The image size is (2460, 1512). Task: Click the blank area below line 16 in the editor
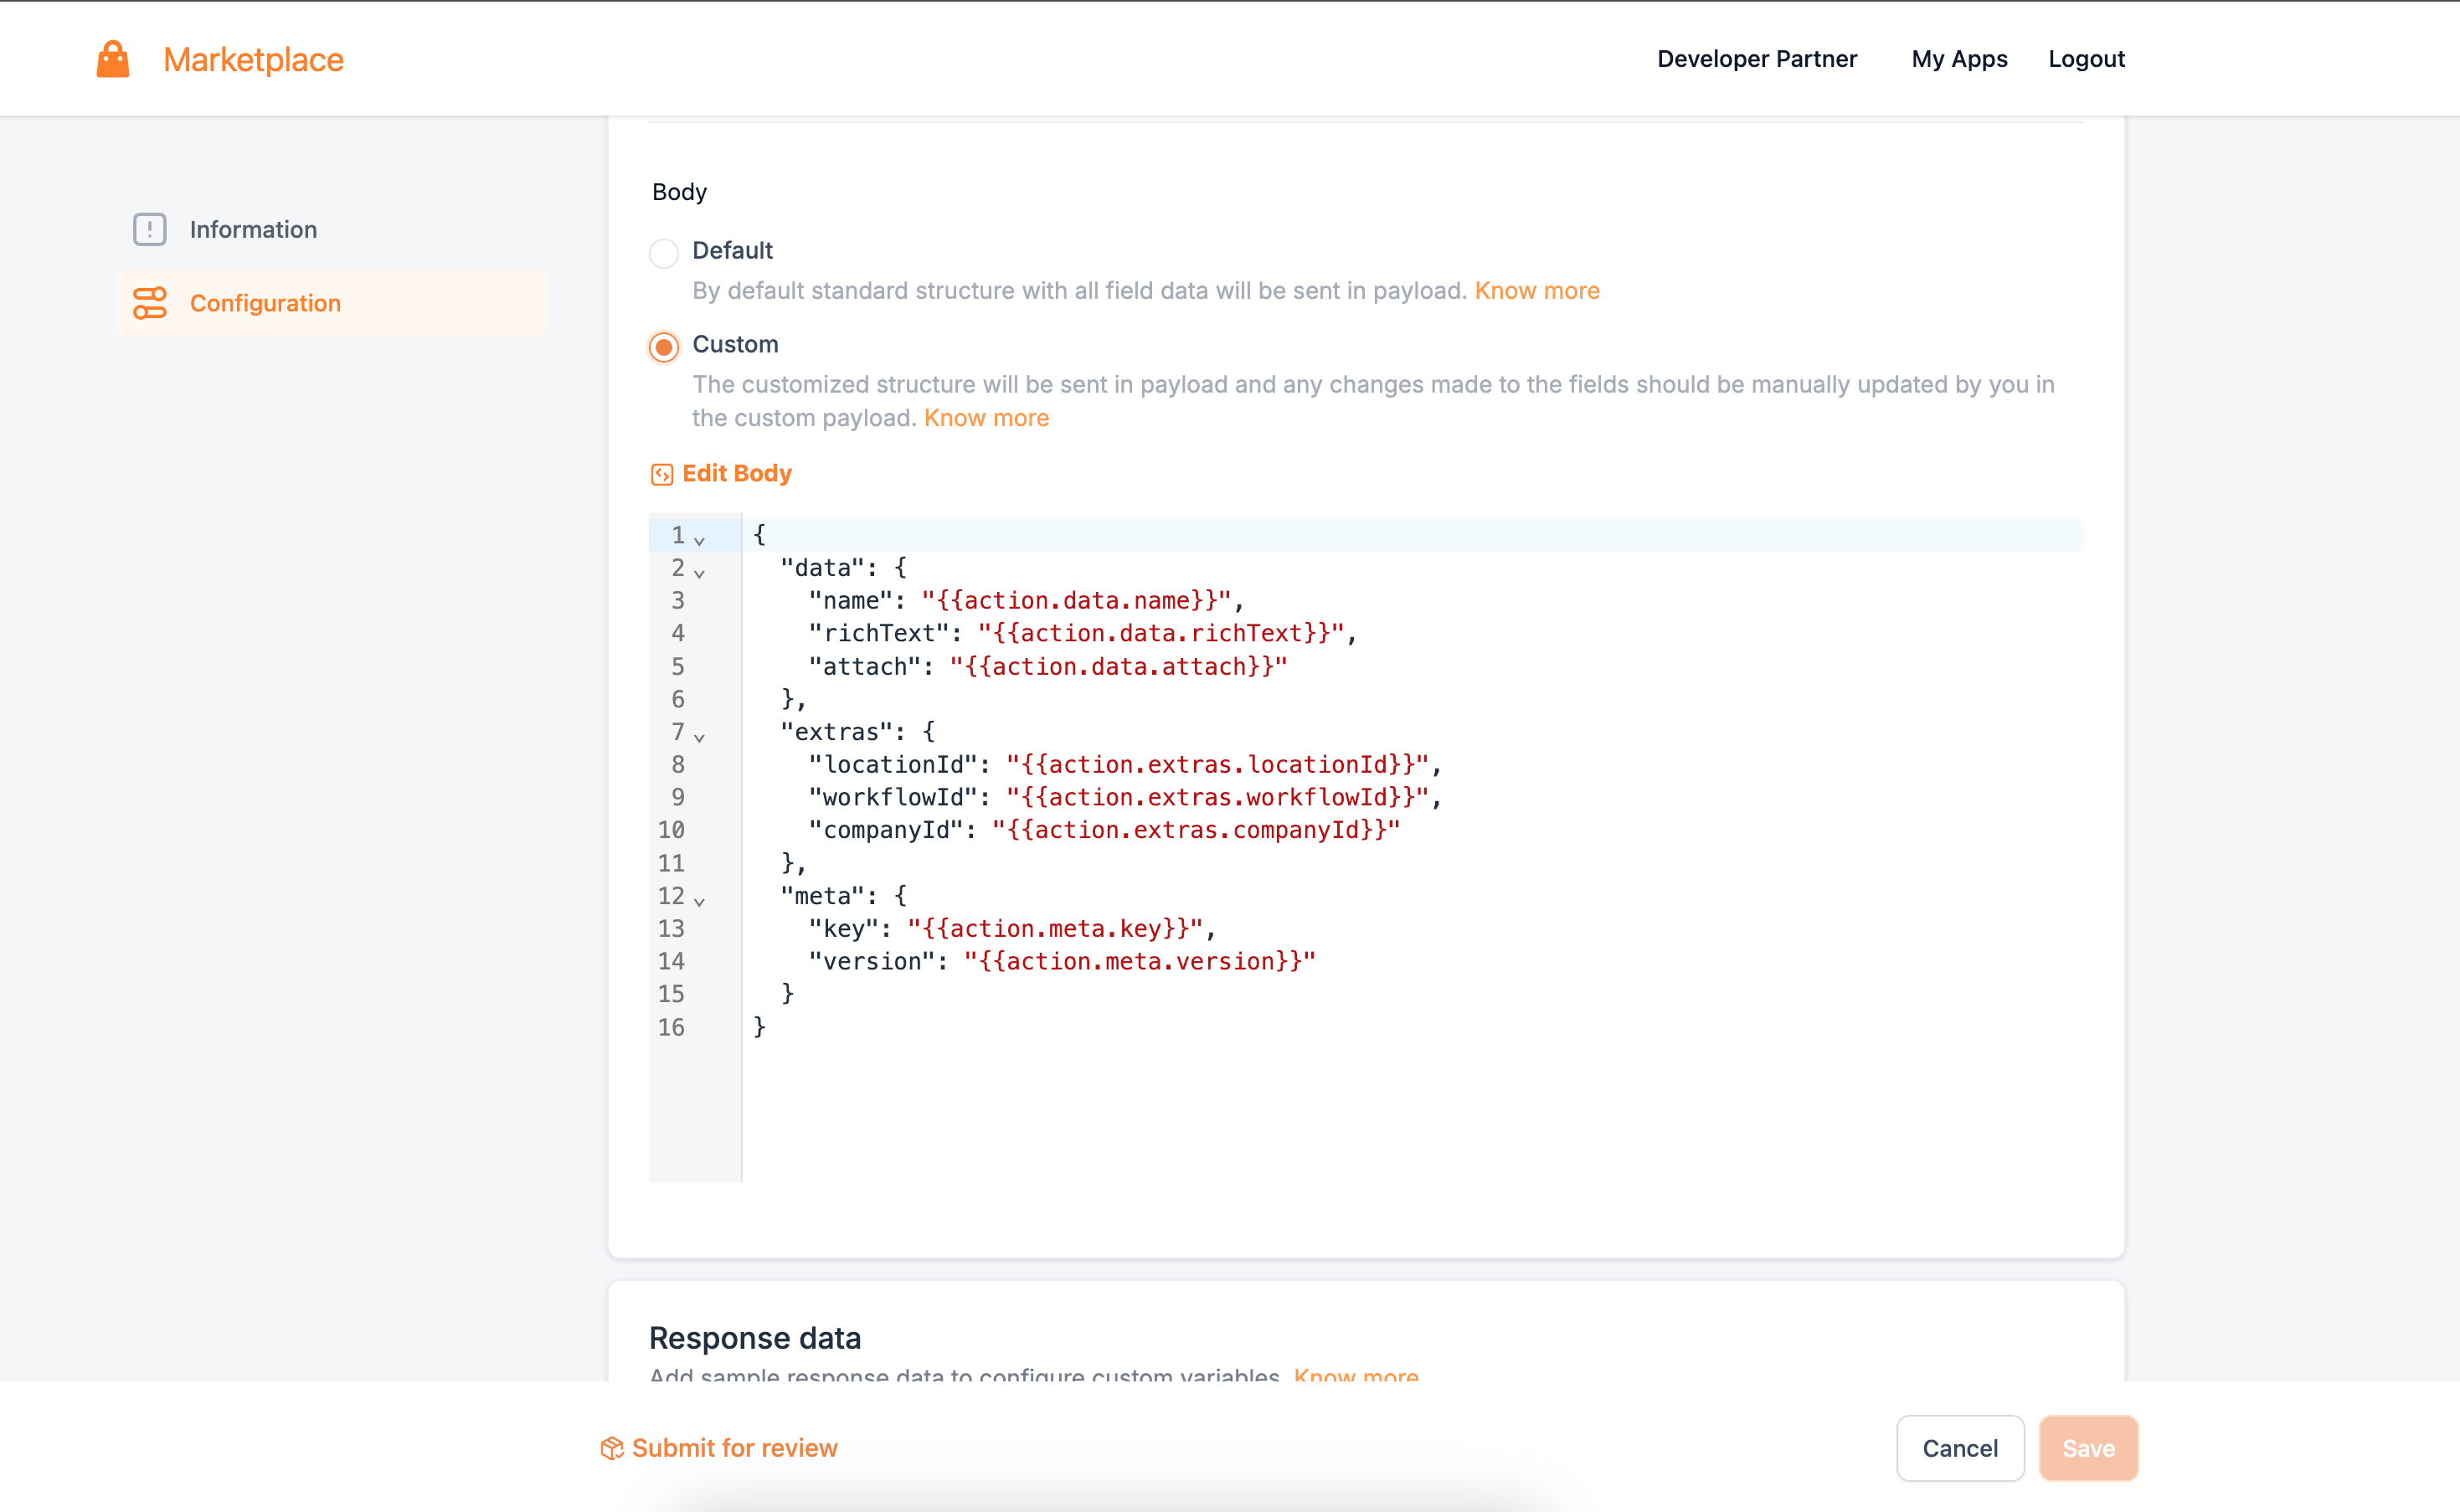(x=1412, y=1112)
